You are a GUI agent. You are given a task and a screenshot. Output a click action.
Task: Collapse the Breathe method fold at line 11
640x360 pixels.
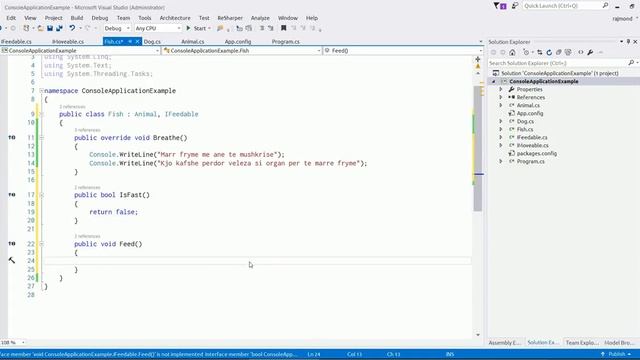[x=41, y=138]
